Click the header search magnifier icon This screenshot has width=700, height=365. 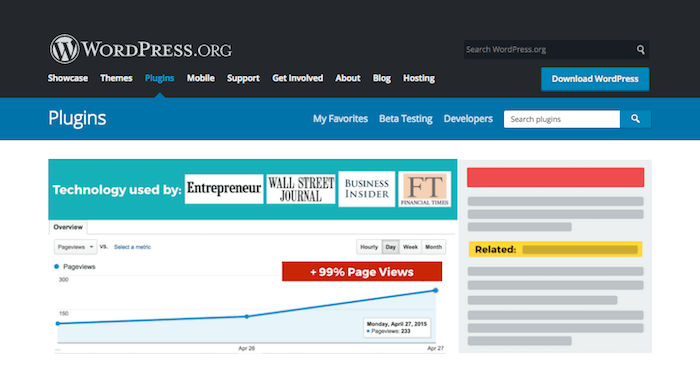click(x=641, y=50)
